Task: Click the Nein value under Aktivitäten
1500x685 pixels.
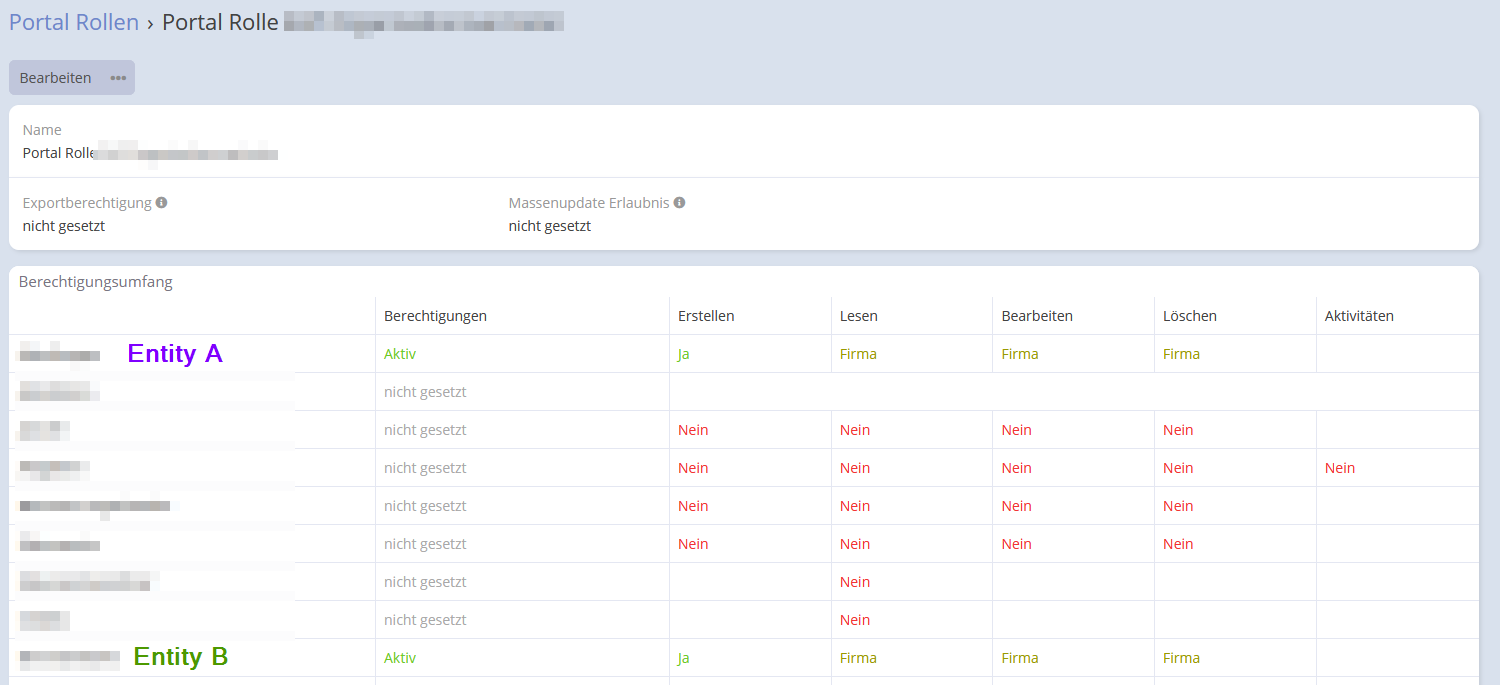Action: pyautogui.click(x=1340, y=468)
